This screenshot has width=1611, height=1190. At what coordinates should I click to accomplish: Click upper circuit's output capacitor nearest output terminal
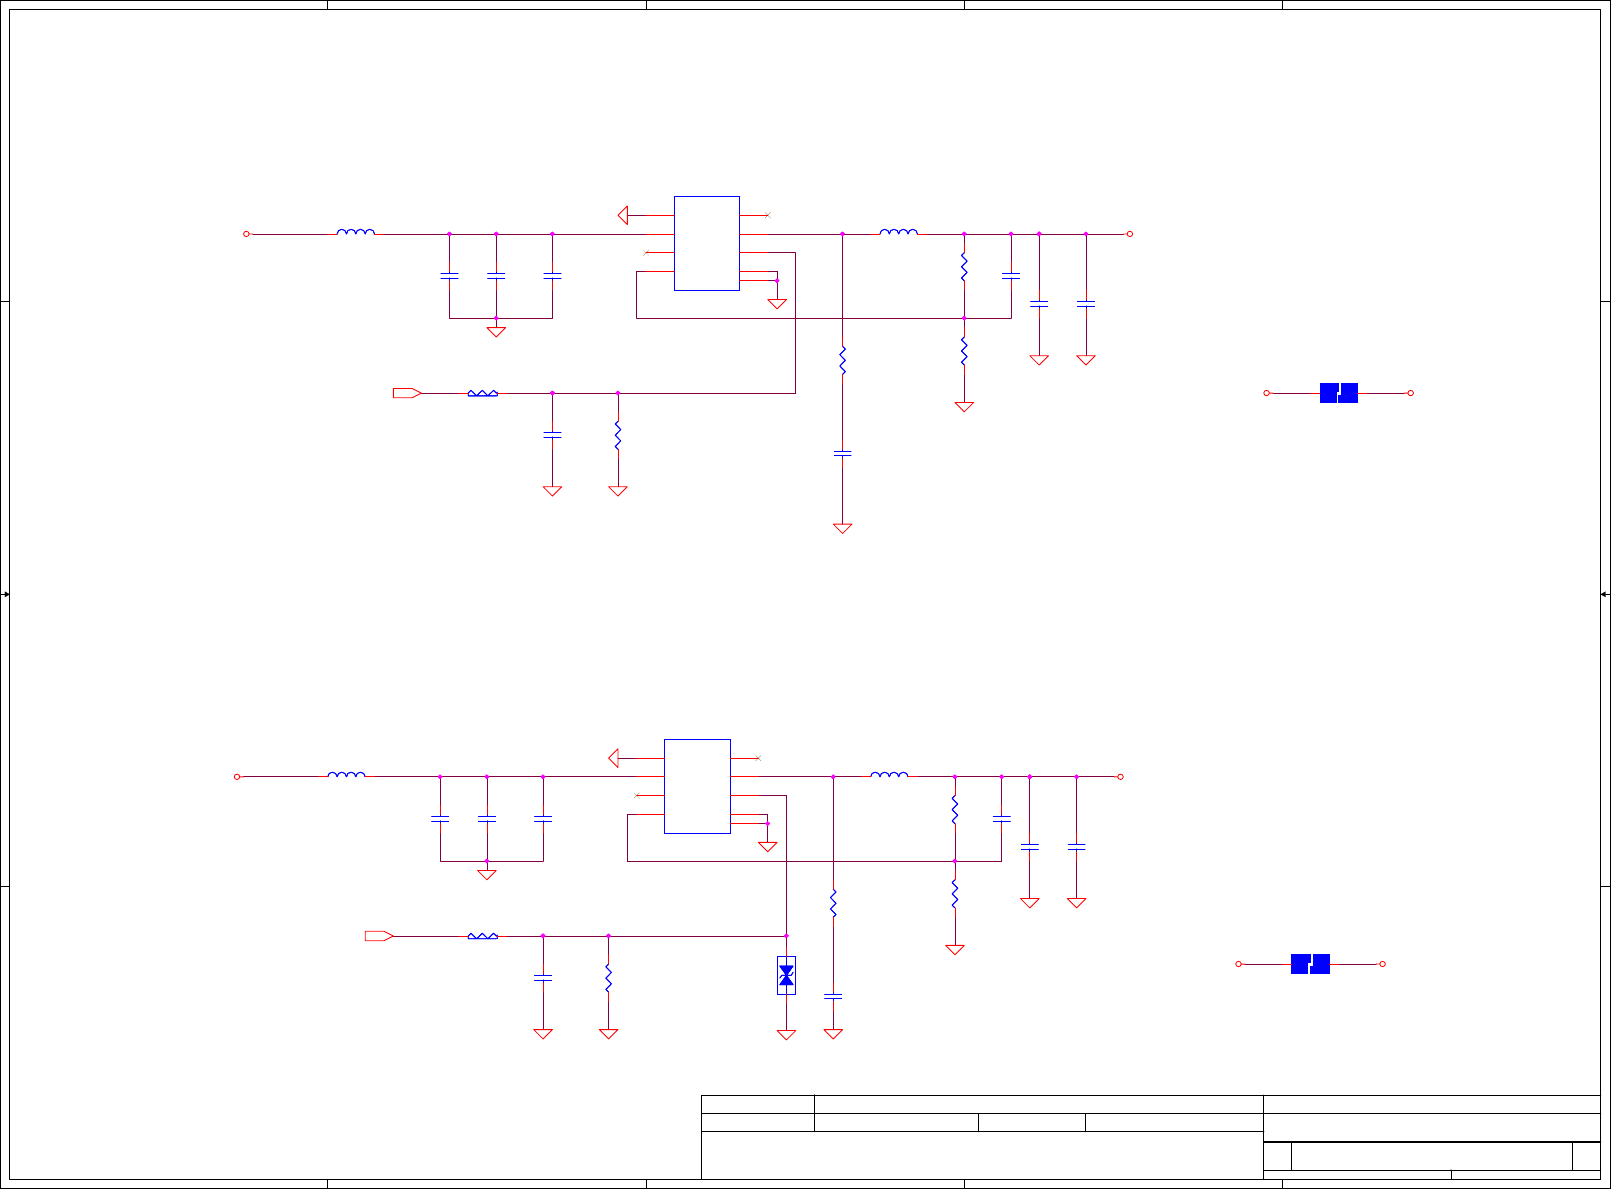tap(1086, 303)
